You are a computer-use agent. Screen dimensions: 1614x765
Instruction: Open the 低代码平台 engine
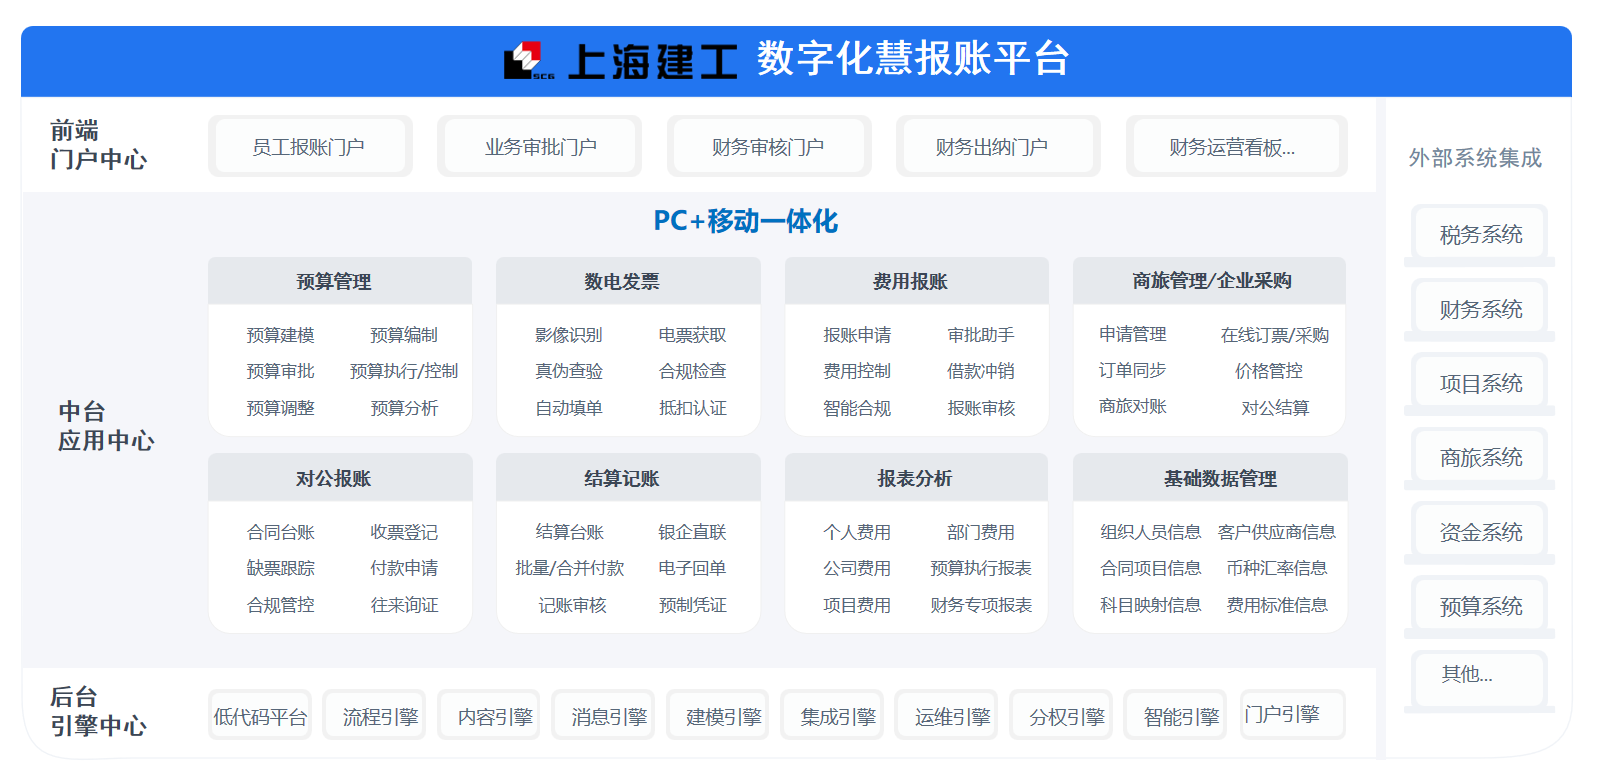(260, 716)
